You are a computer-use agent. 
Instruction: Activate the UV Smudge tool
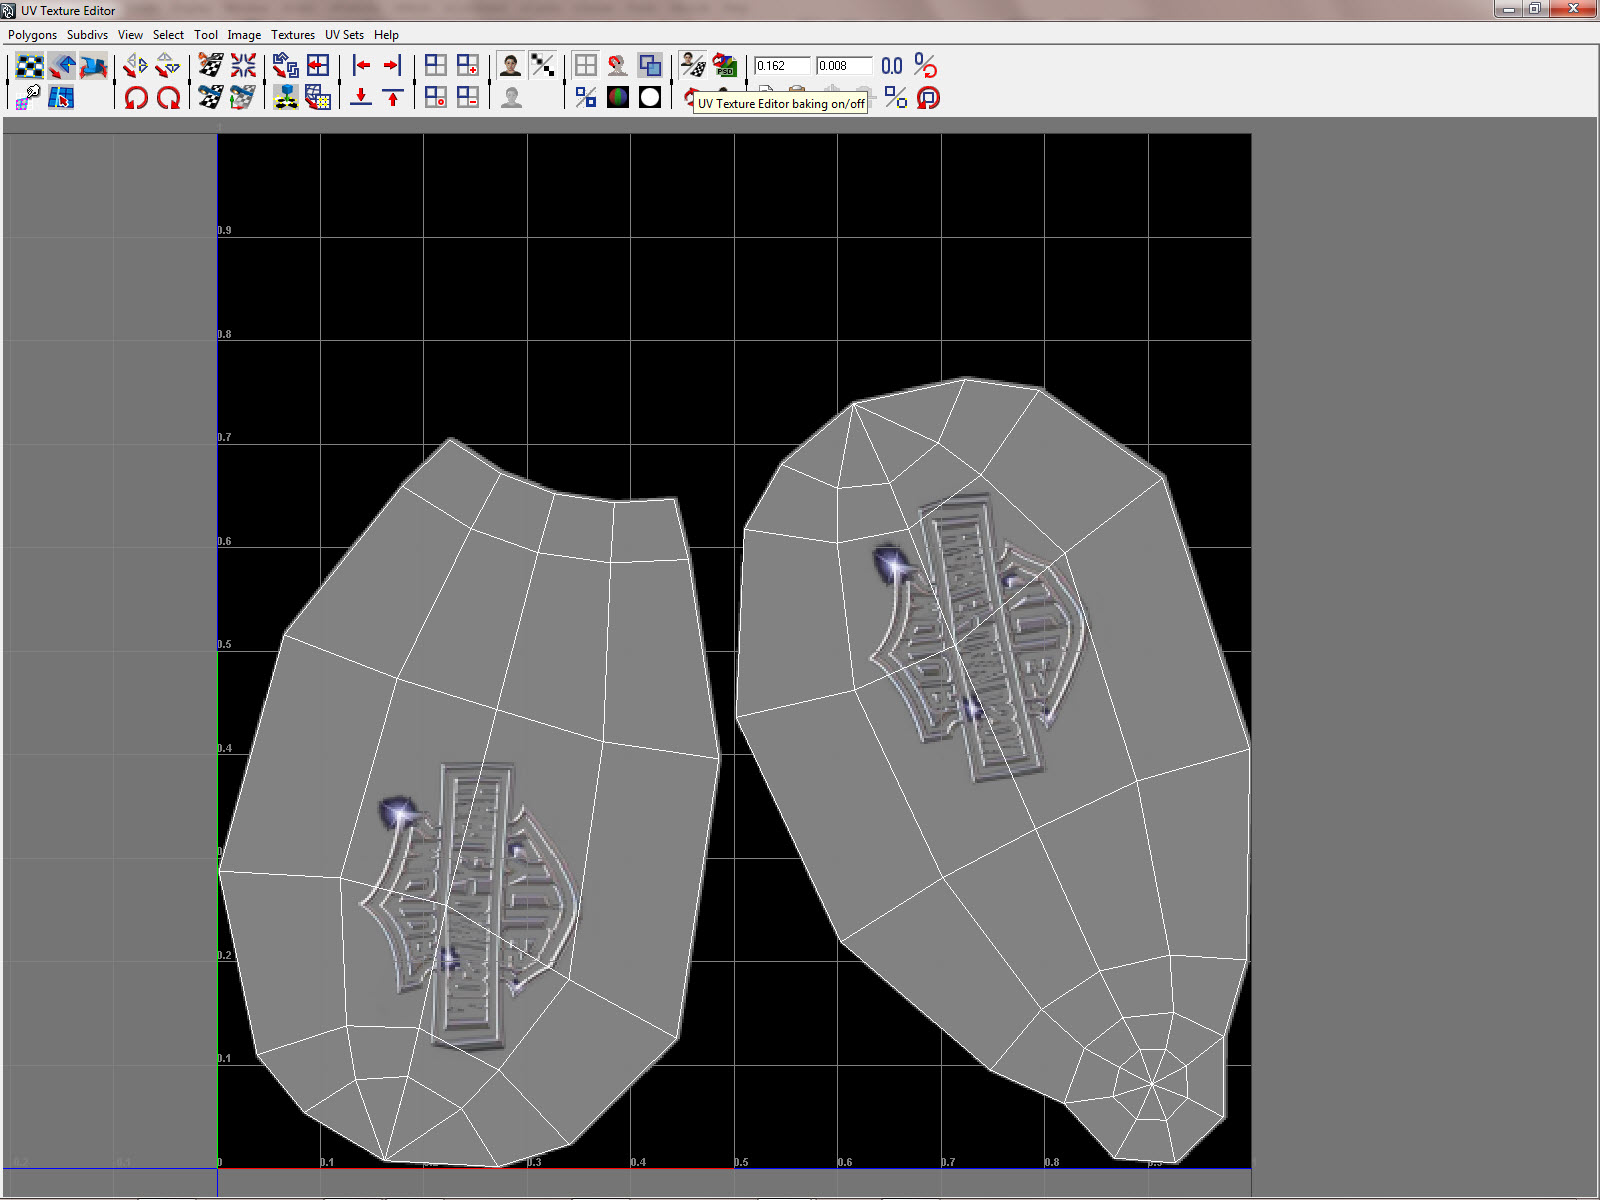pyautogui.click(x=93, y=66)
